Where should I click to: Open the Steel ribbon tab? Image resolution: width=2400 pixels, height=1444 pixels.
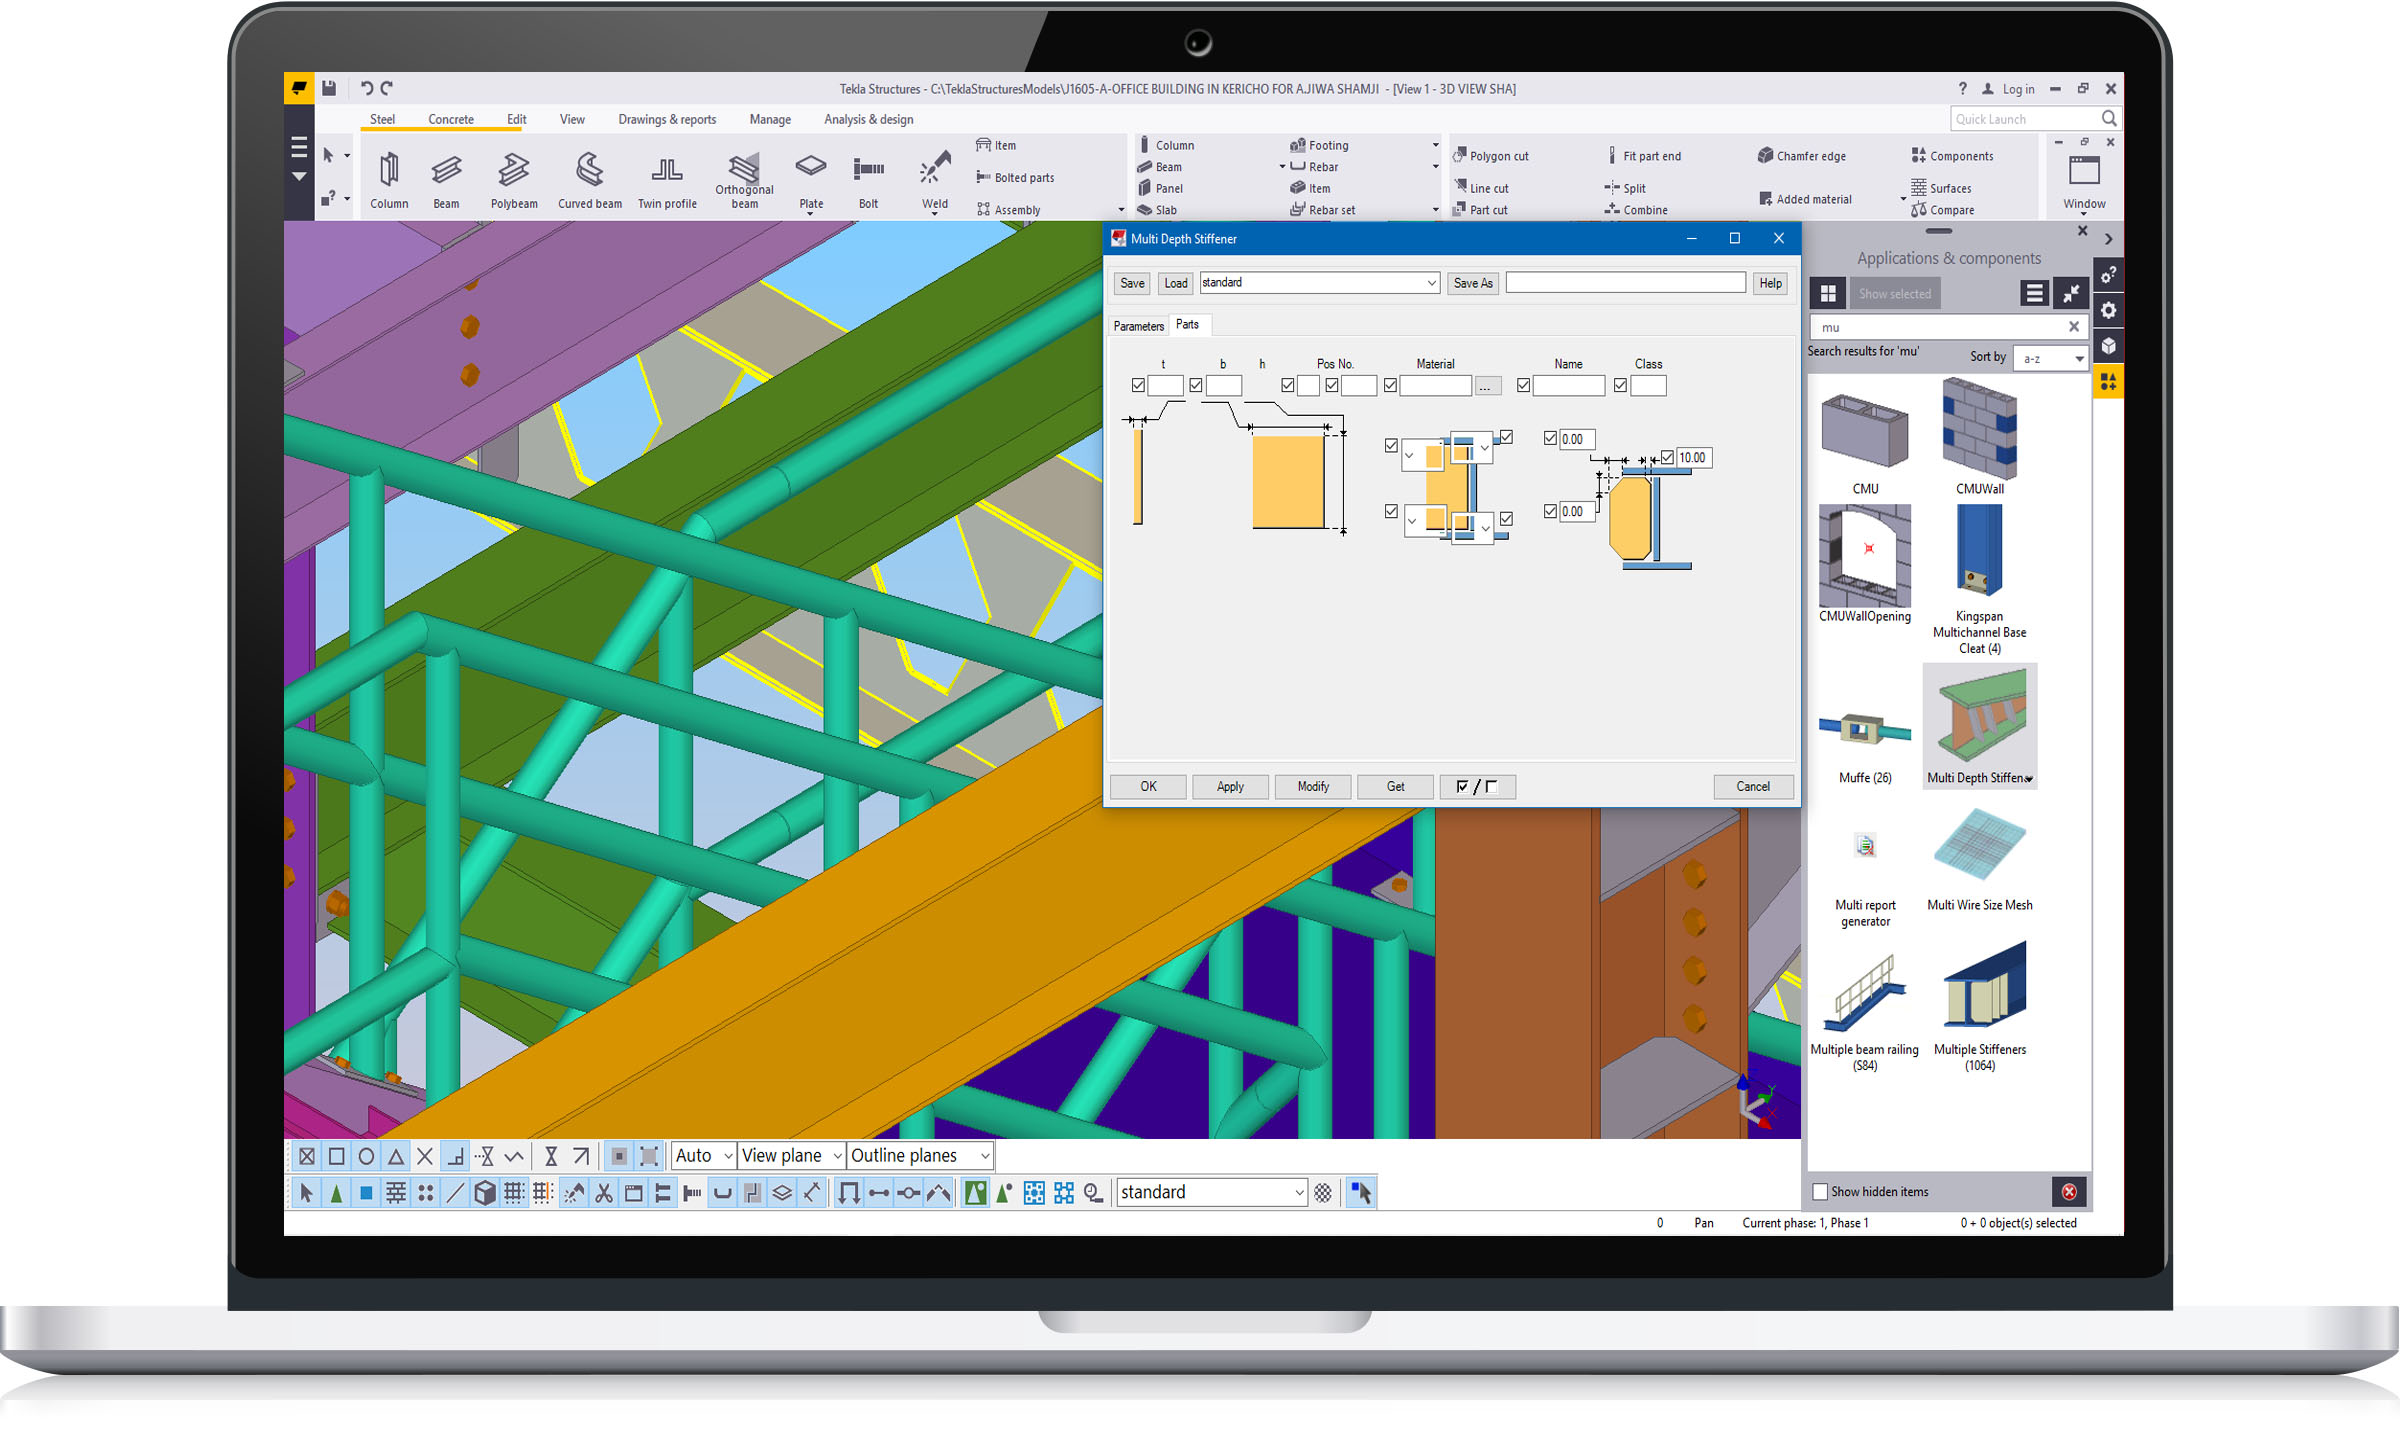382,119
